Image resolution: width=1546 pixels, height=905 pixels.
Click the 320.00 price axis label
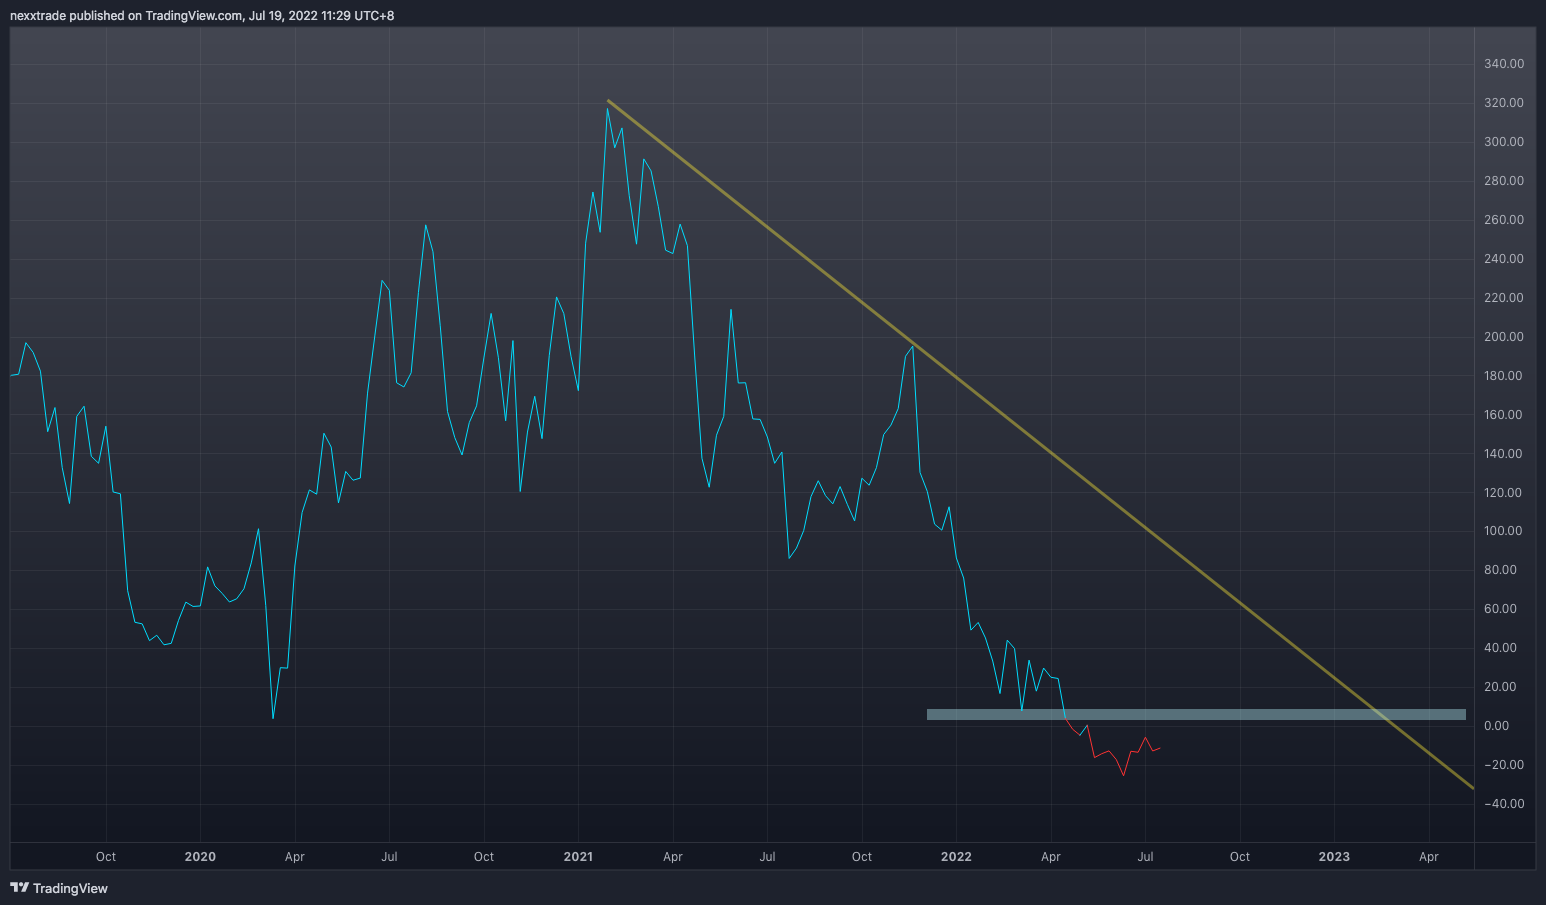1504,103
